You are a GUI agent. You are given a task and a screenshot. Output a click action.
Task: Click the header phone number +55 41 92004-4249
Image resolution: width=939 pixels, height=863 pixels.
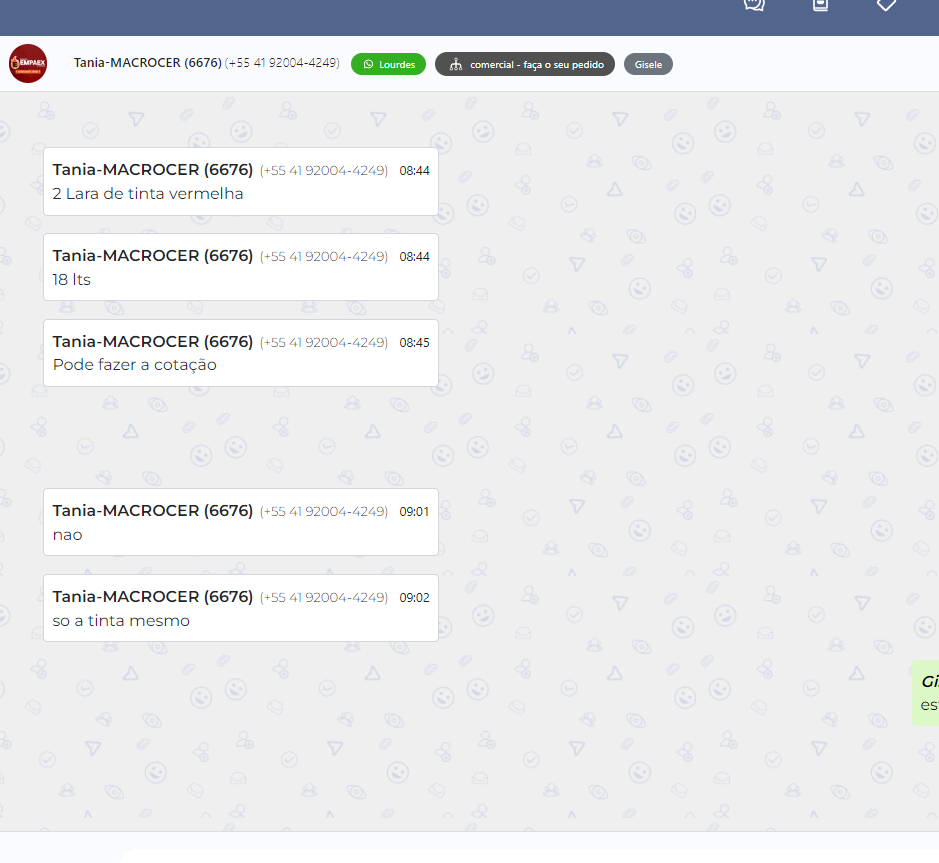pyautogui.click(x=282, y=63)
